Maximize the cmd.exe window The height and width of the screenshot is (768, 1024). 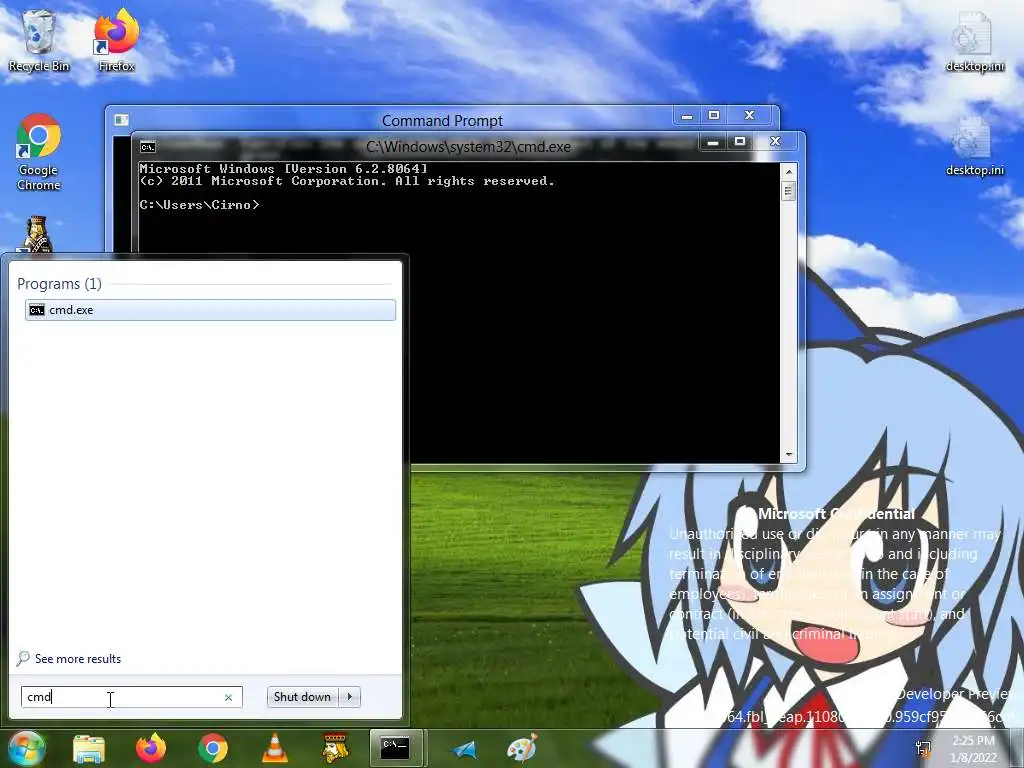(x=740, y=142)
